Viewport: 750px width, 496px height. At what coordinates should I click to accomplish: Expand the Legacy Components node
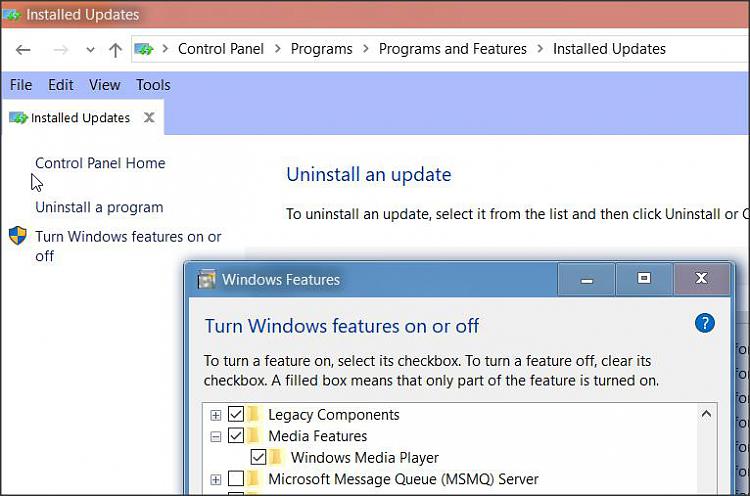[x=216, y=415]
